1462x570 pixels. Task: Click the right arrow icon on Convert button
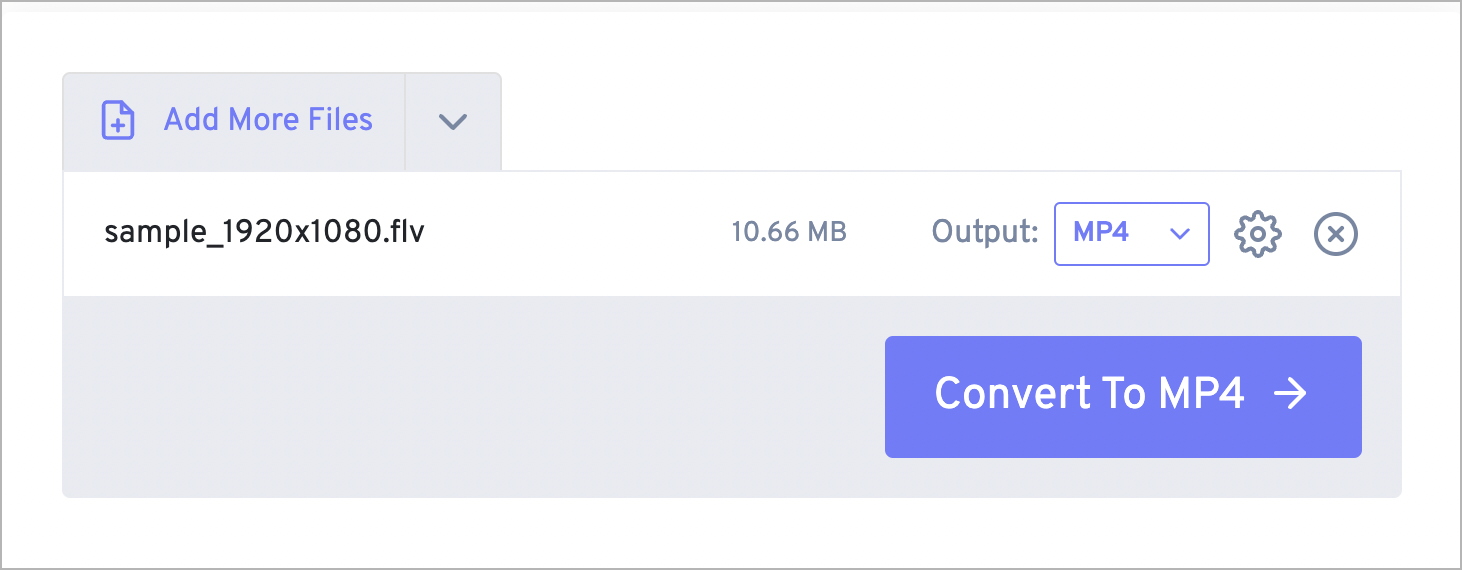tap(1290, 394)
